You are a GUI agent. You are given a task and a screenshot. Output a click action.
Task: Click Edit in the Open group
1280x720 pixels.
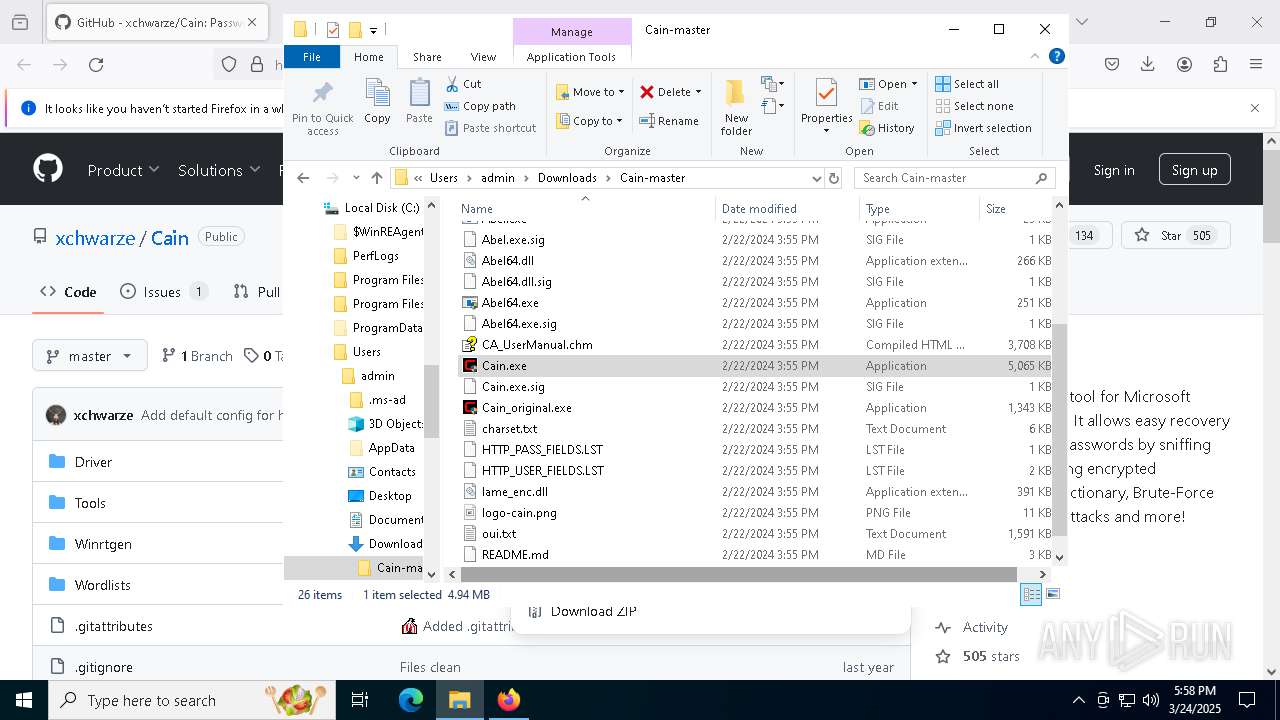879,106
